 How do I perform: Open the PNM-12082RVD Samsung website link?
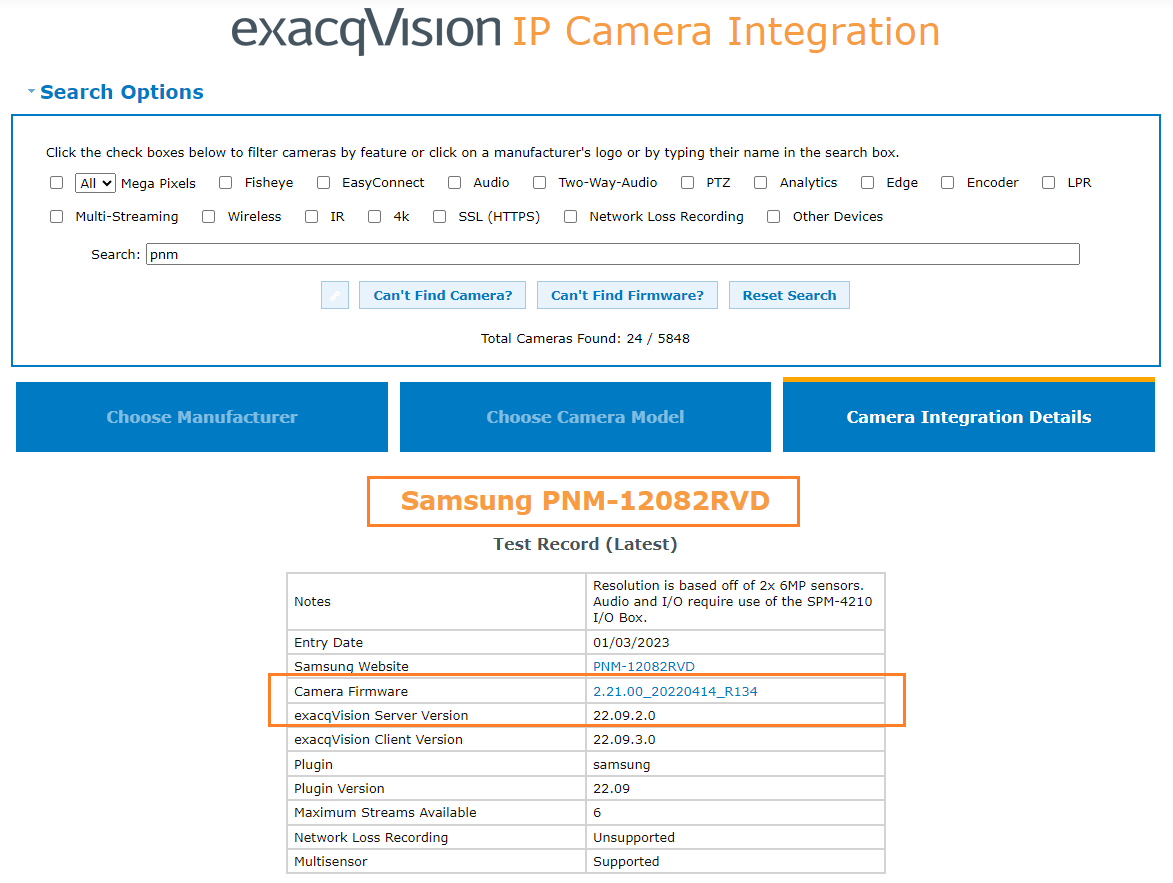click(x=643, y=667)
